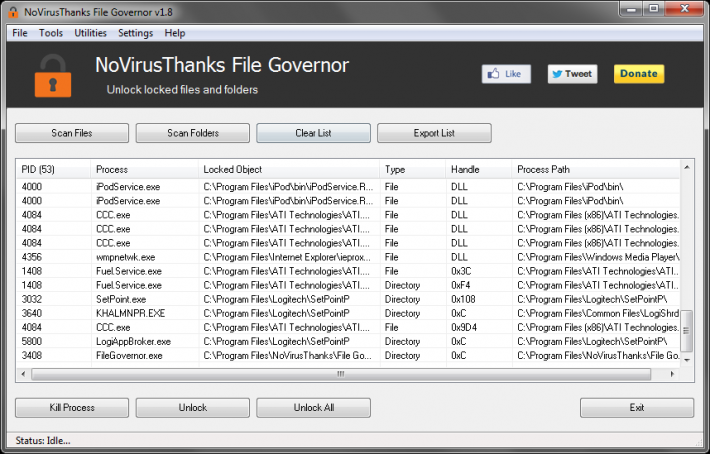The height and width of the screenshot is (454, 710).
Task: Click the Facebook Like button
Action: [x=506, y=74]
